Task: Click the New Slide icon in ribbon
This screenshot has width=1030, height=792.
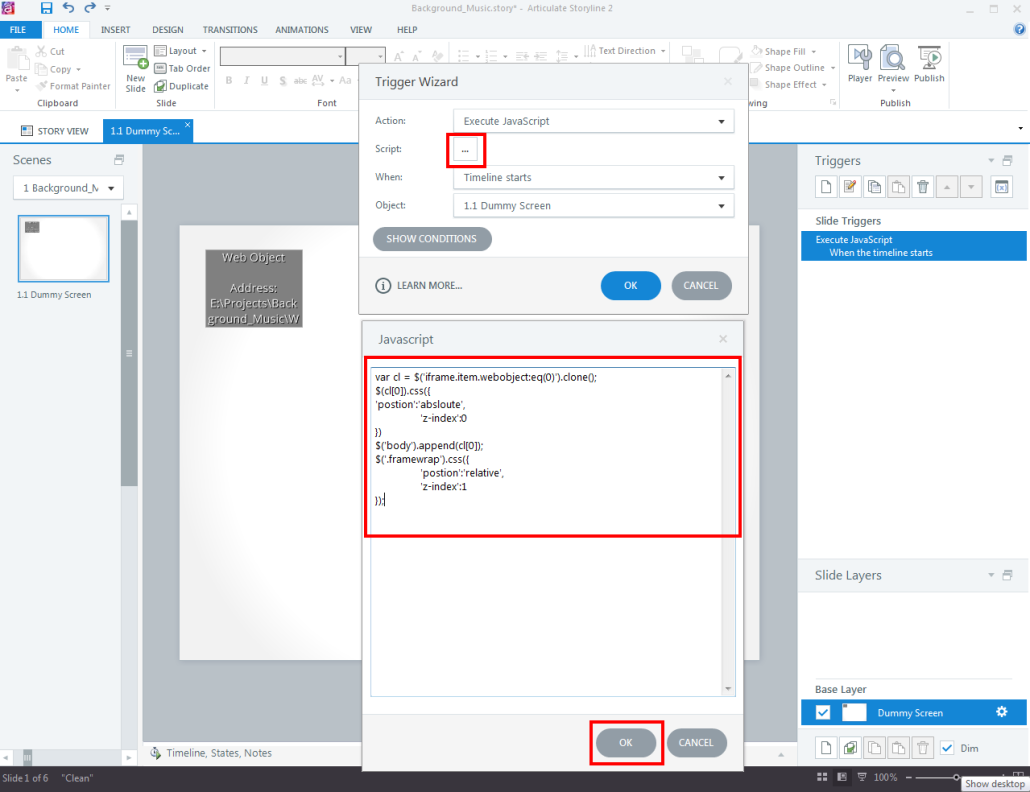Action: tap(136, 68)
